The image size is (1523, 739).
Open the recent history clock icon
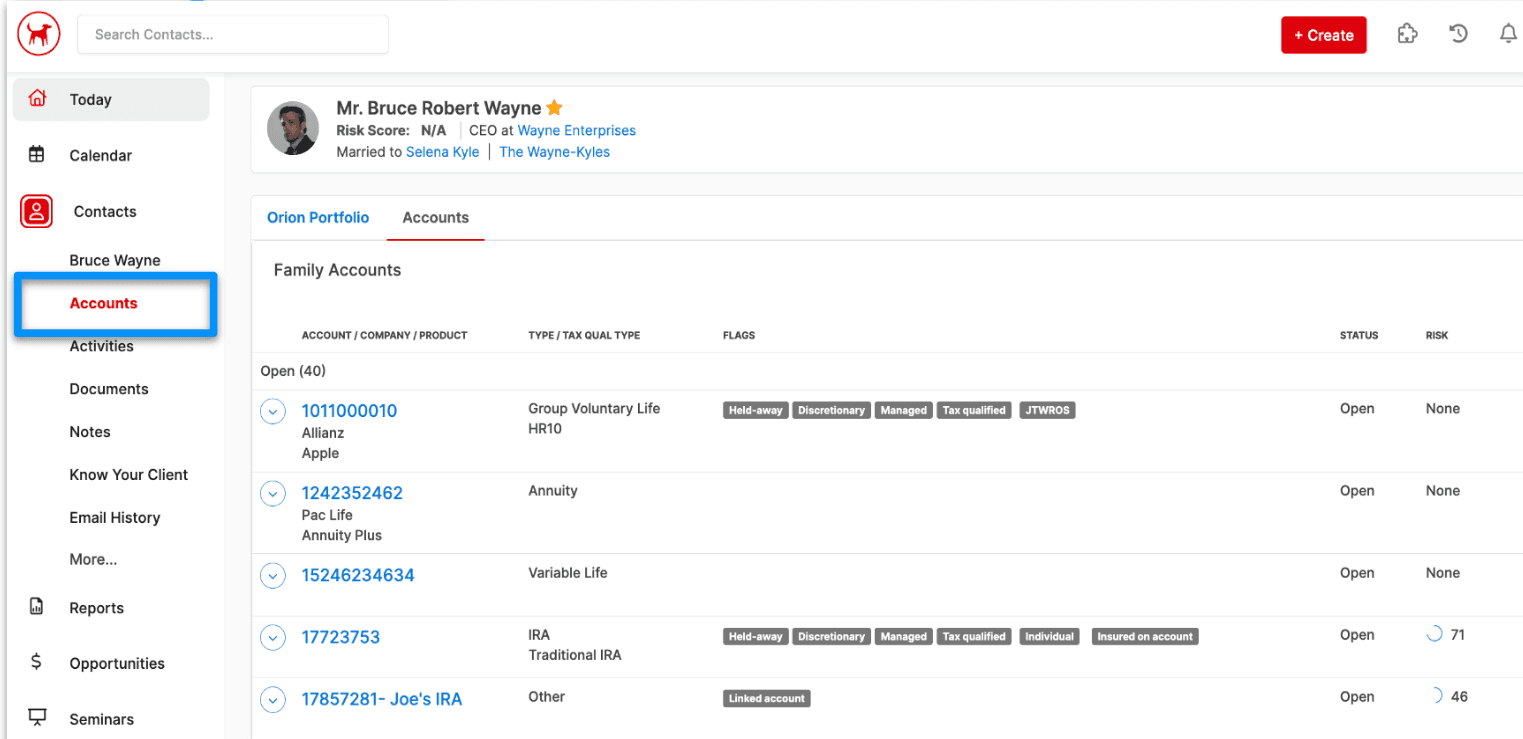[x=1459, y=34]
